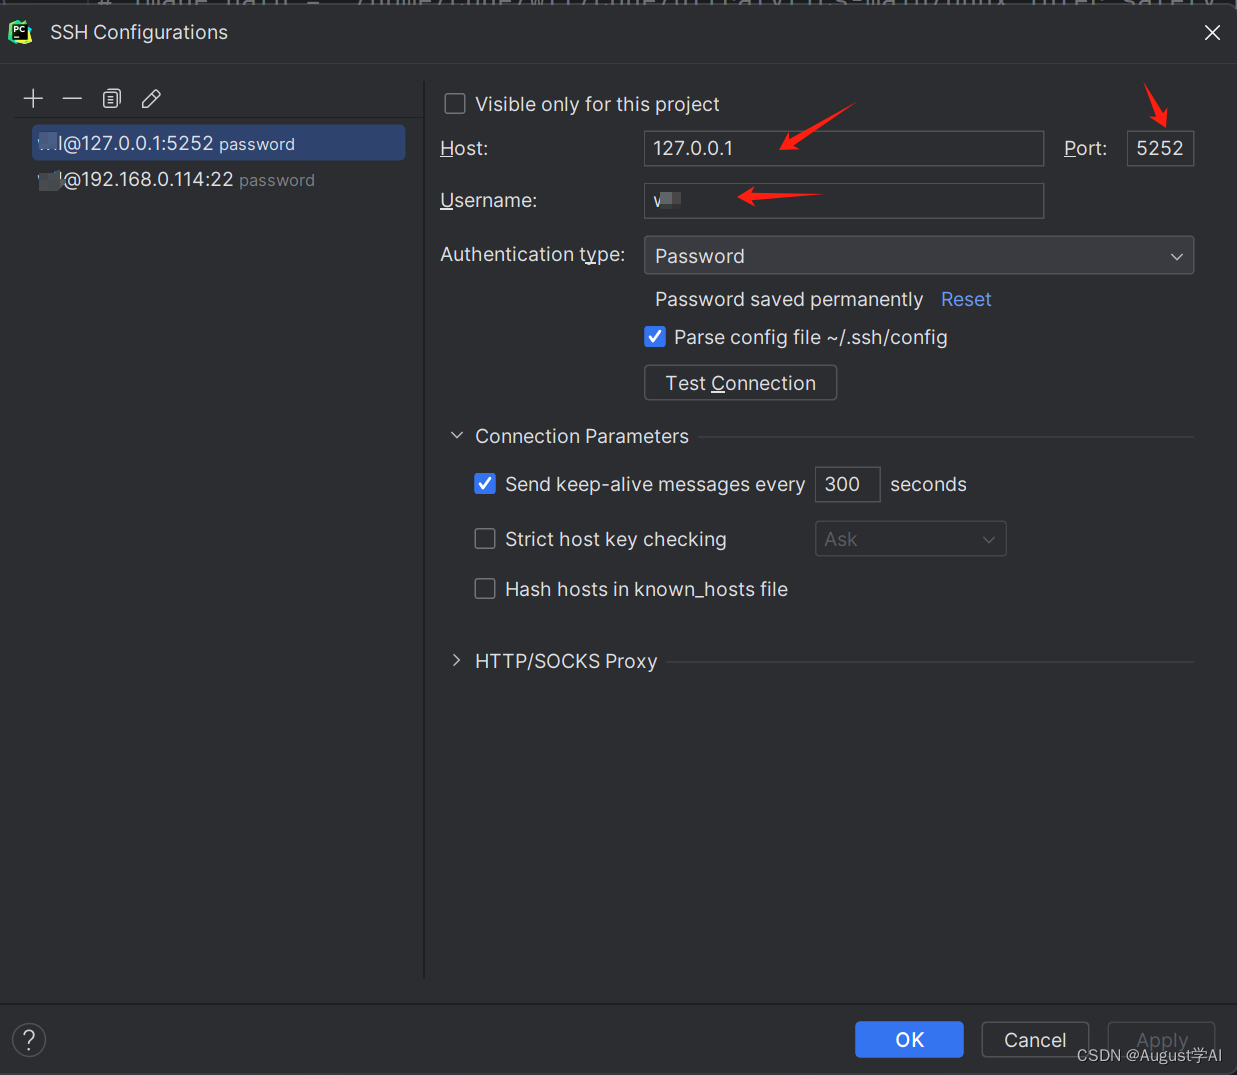Click the Reset password link
The height and width of the screenshot is (1075, 1237).
[966, 299]
